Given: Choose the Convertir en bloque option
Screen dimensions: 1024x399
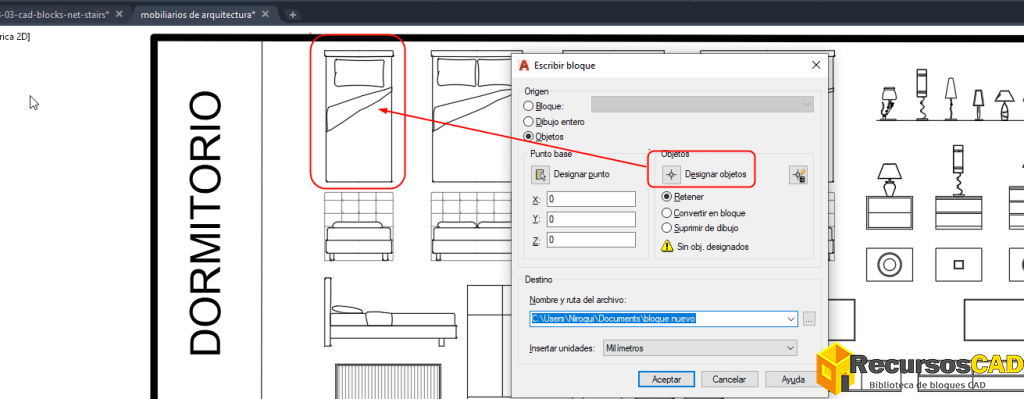Looking at the screenshot, I should coord(666,213).
